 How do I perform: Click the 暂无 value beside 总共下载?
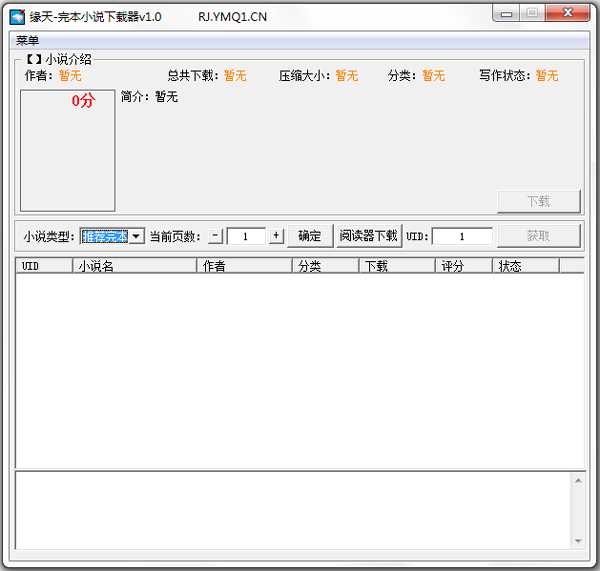[x=235, y=75]
